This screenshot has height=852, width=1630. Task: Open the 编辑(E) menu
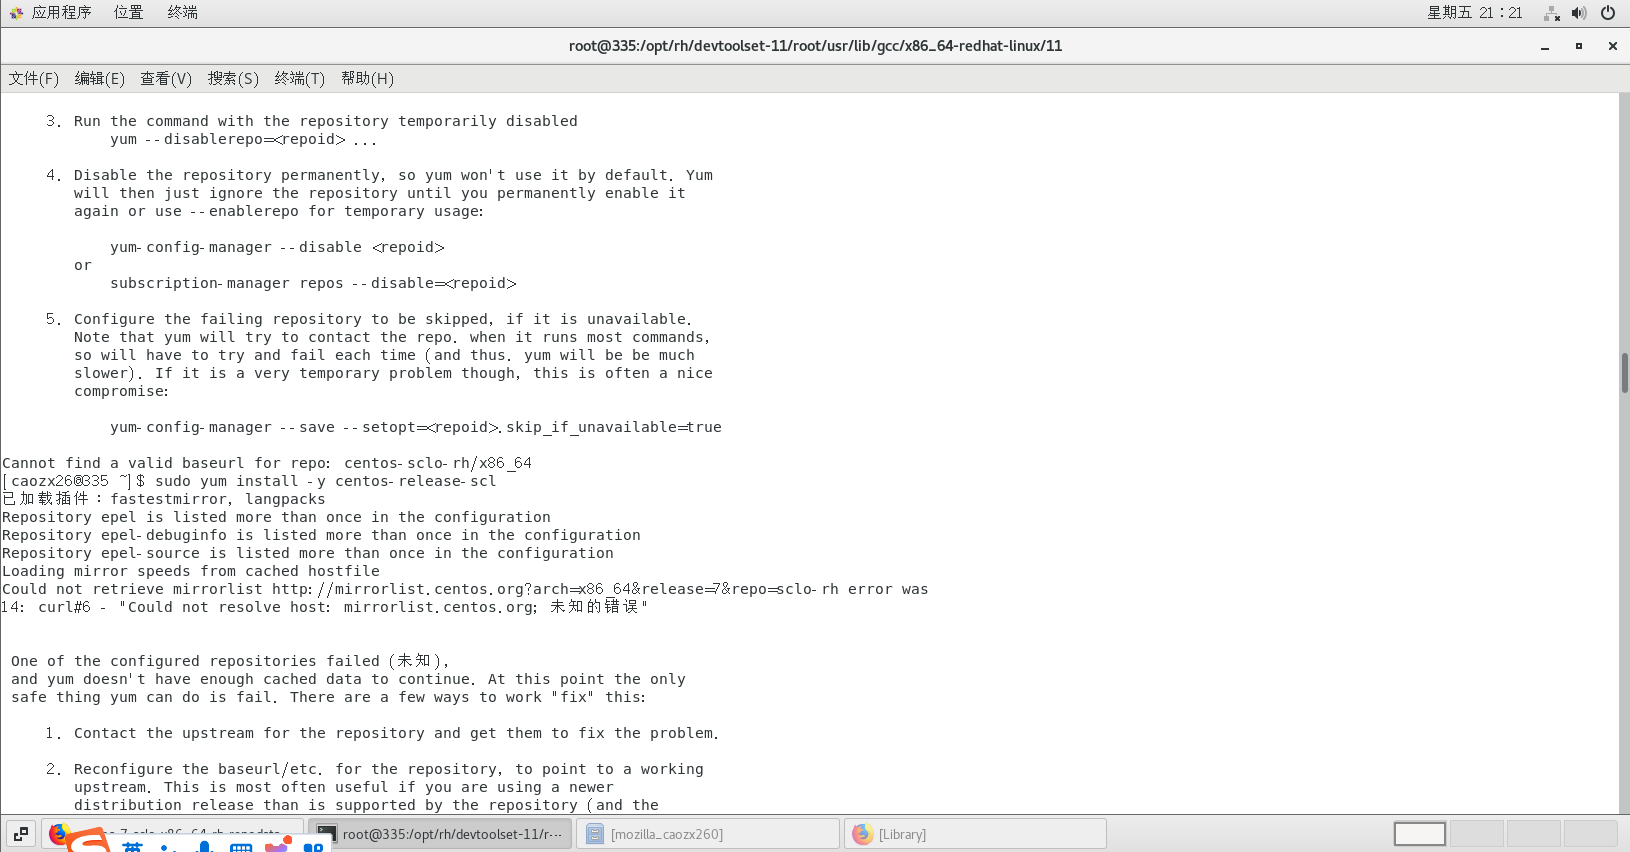click(x=100, y=78)
